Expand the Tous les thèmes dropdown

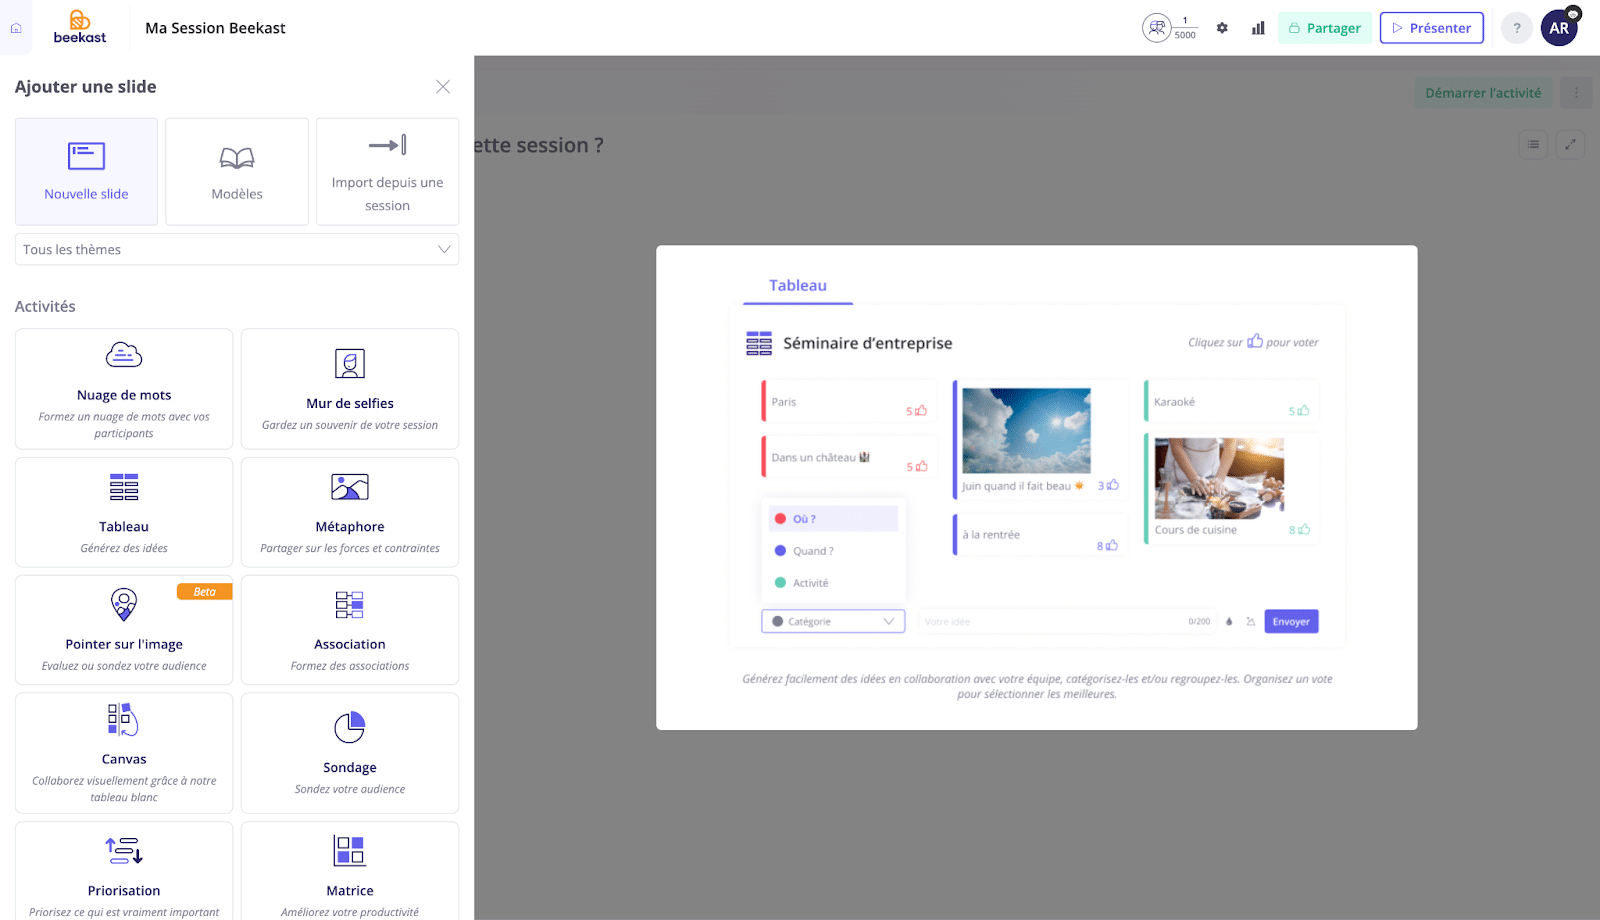coord(237,250)
